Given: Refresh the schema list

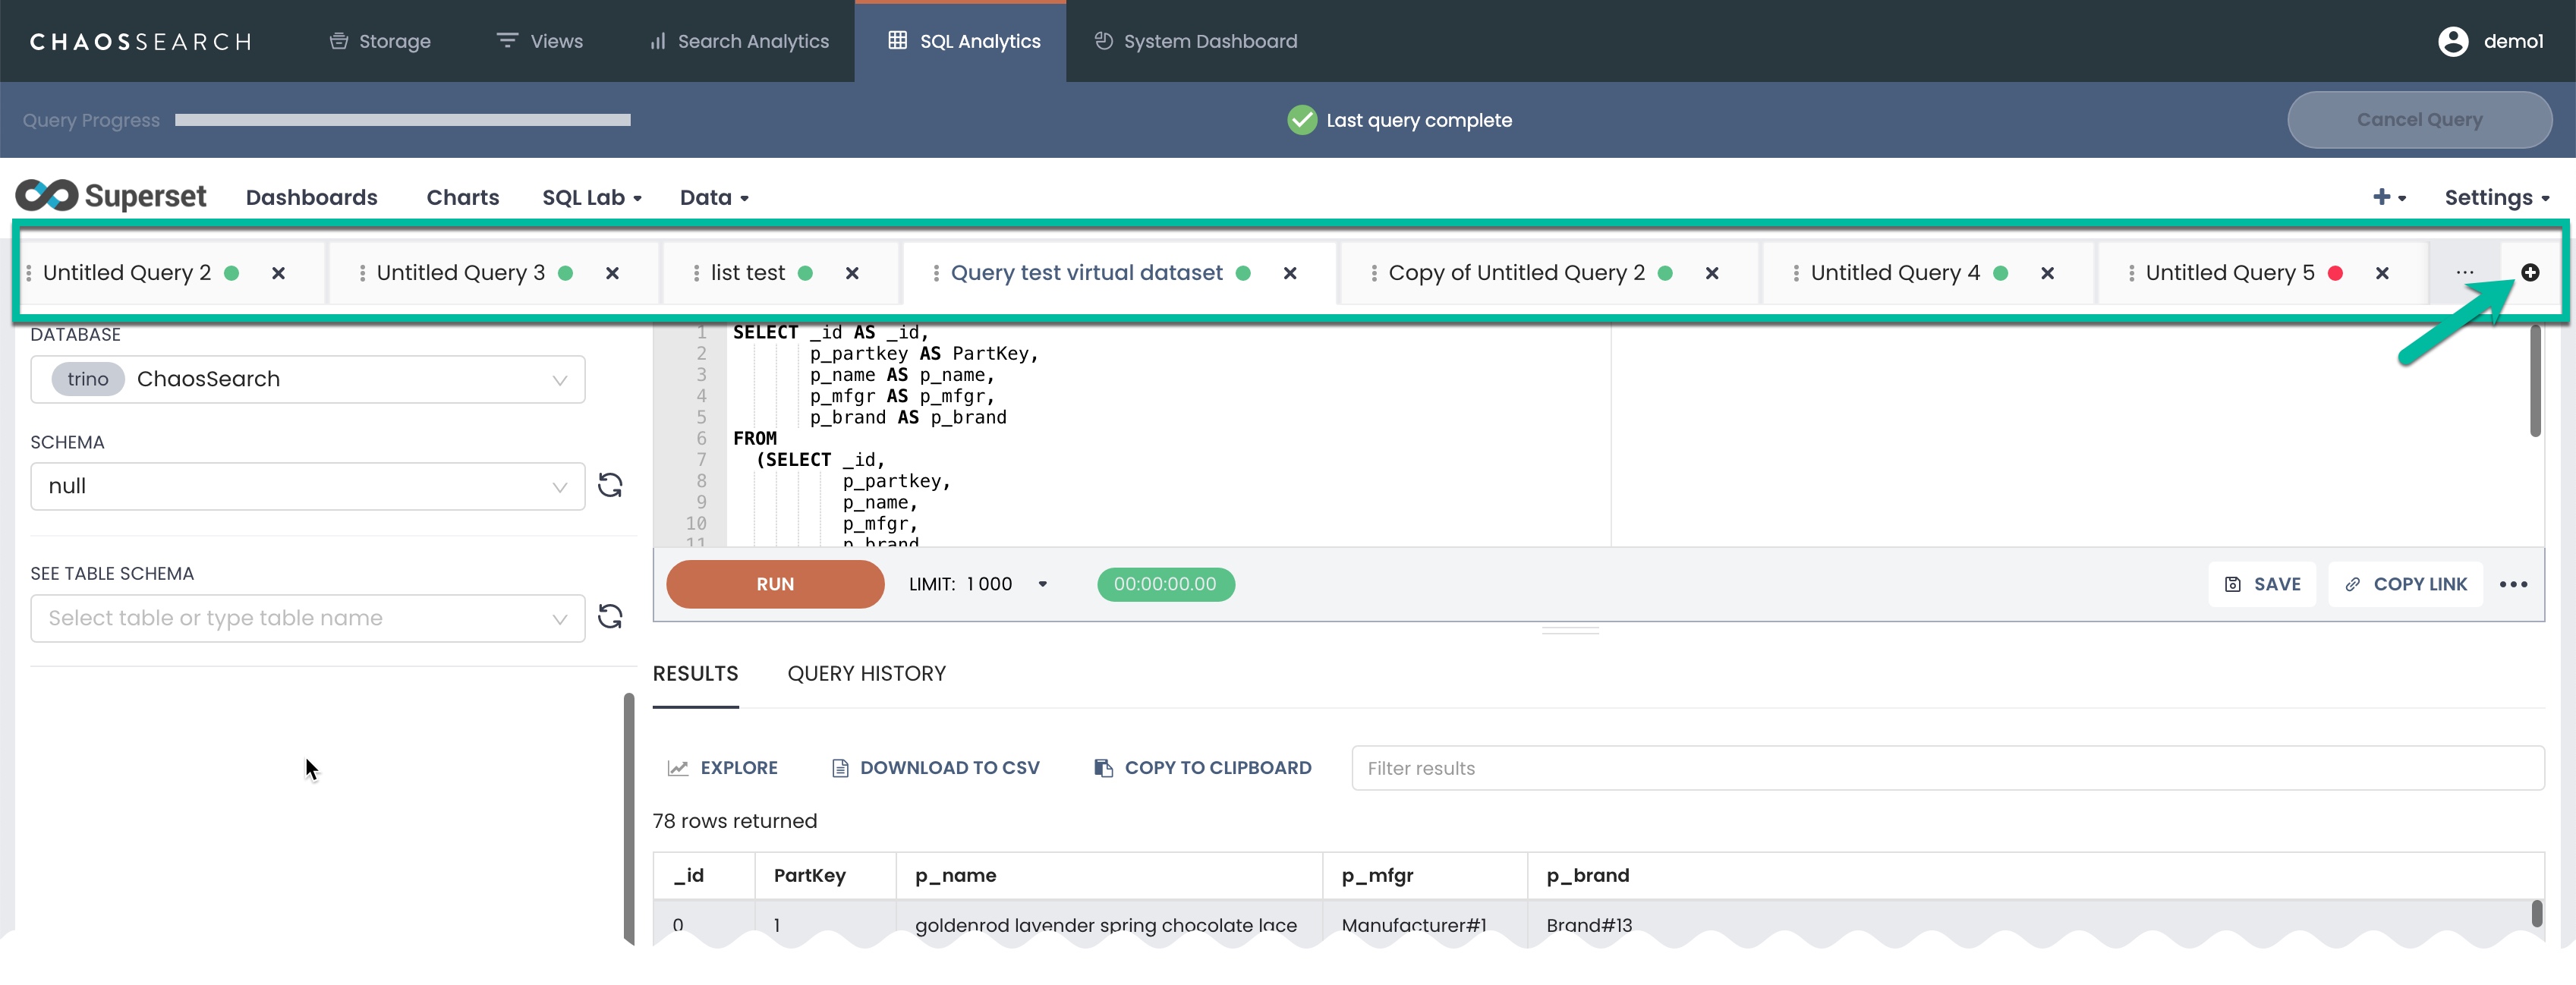Looking at the screenshot, I should tap(610, 485).
